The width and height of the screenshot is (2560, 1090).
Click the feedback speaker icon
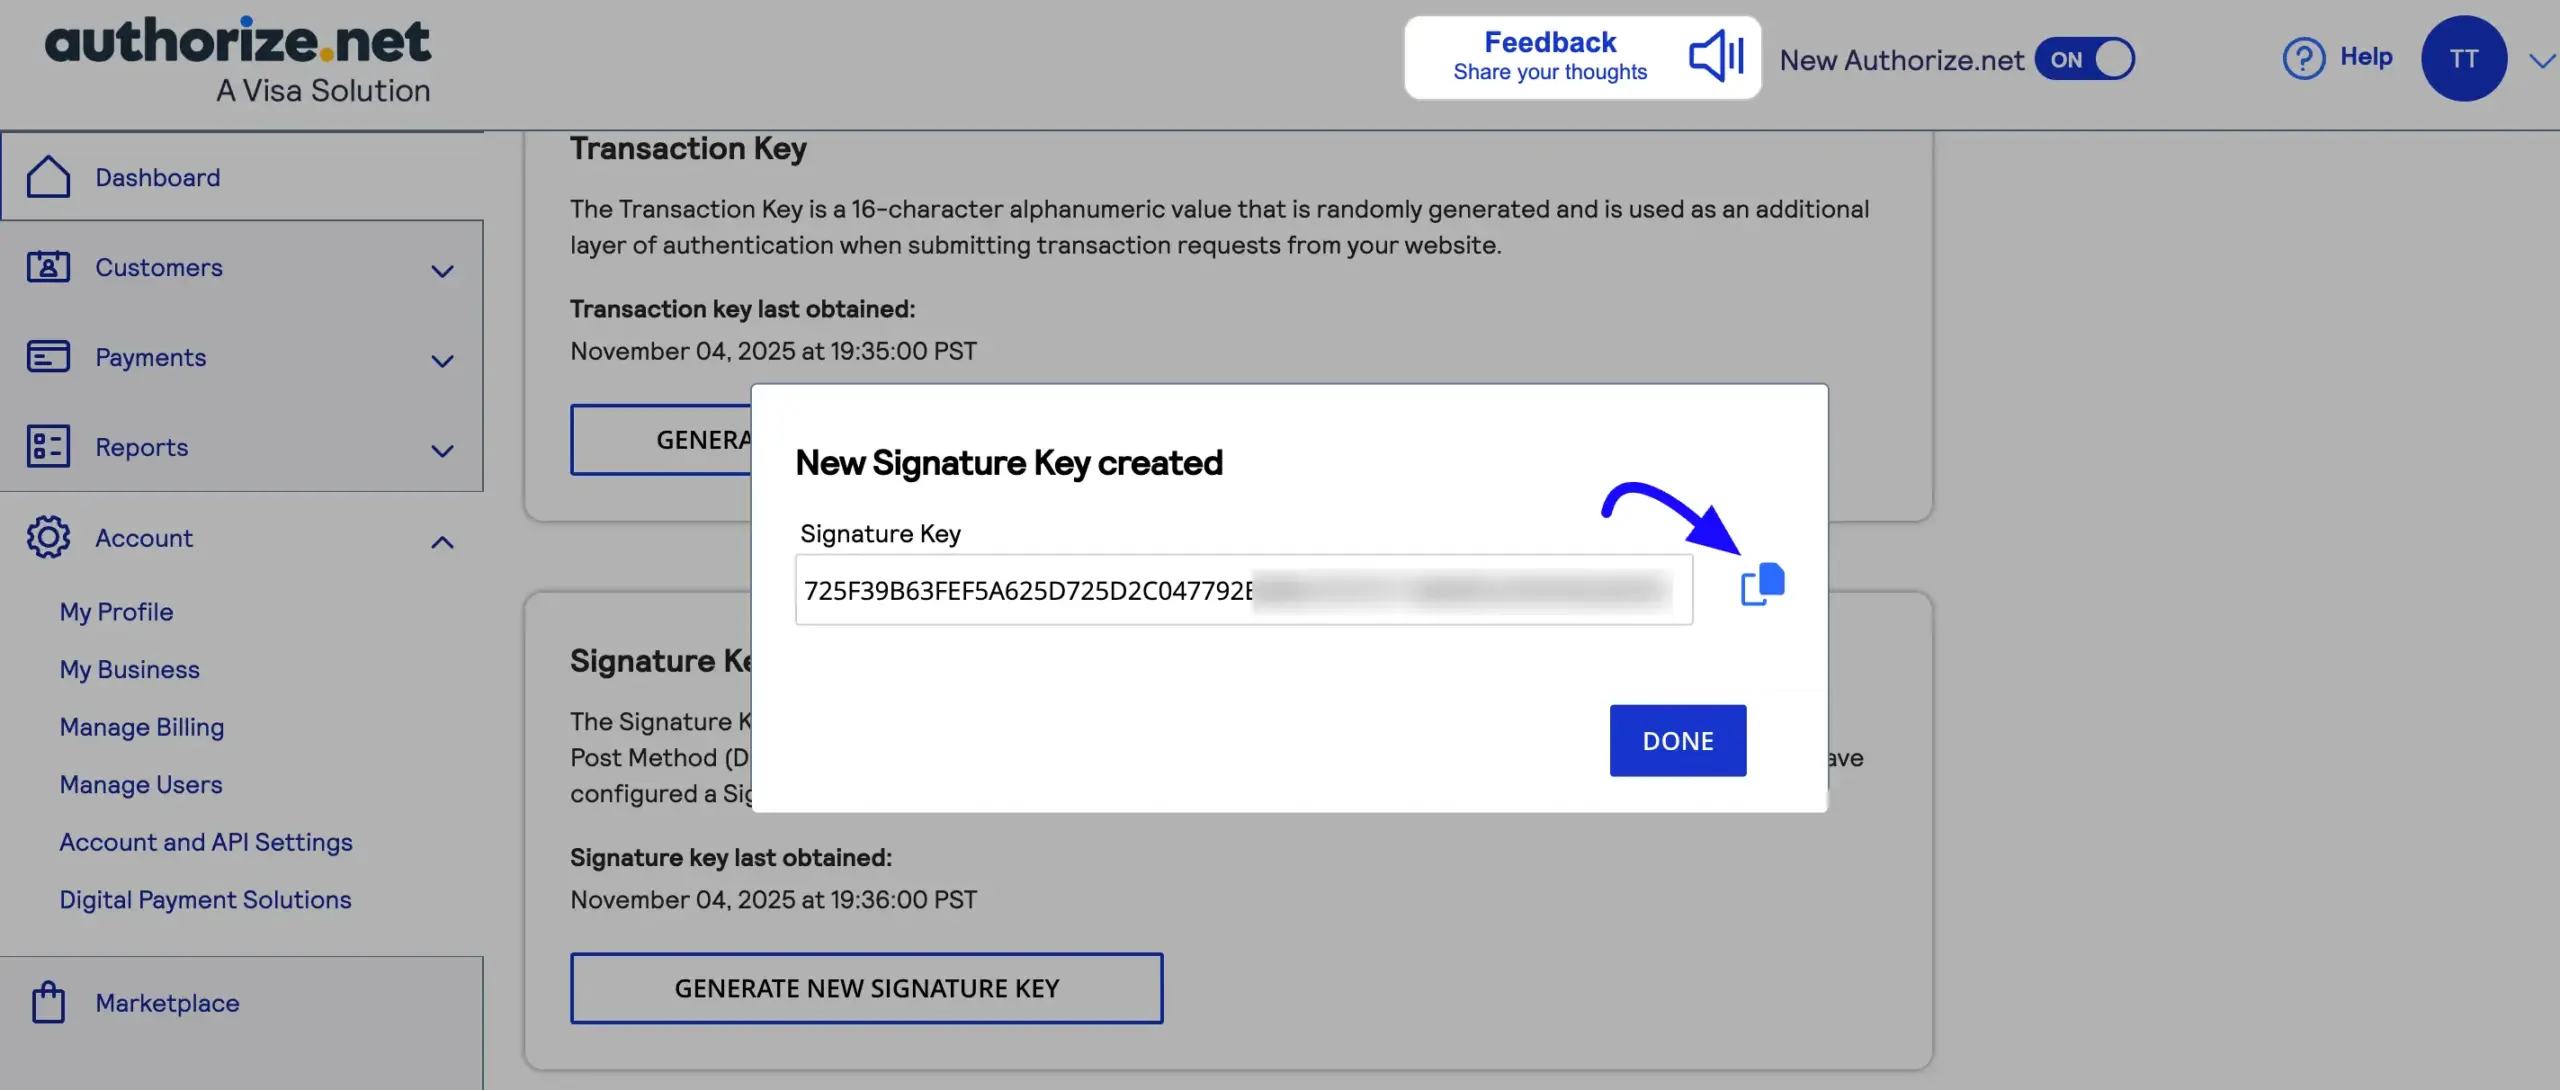click(1715, 57)
